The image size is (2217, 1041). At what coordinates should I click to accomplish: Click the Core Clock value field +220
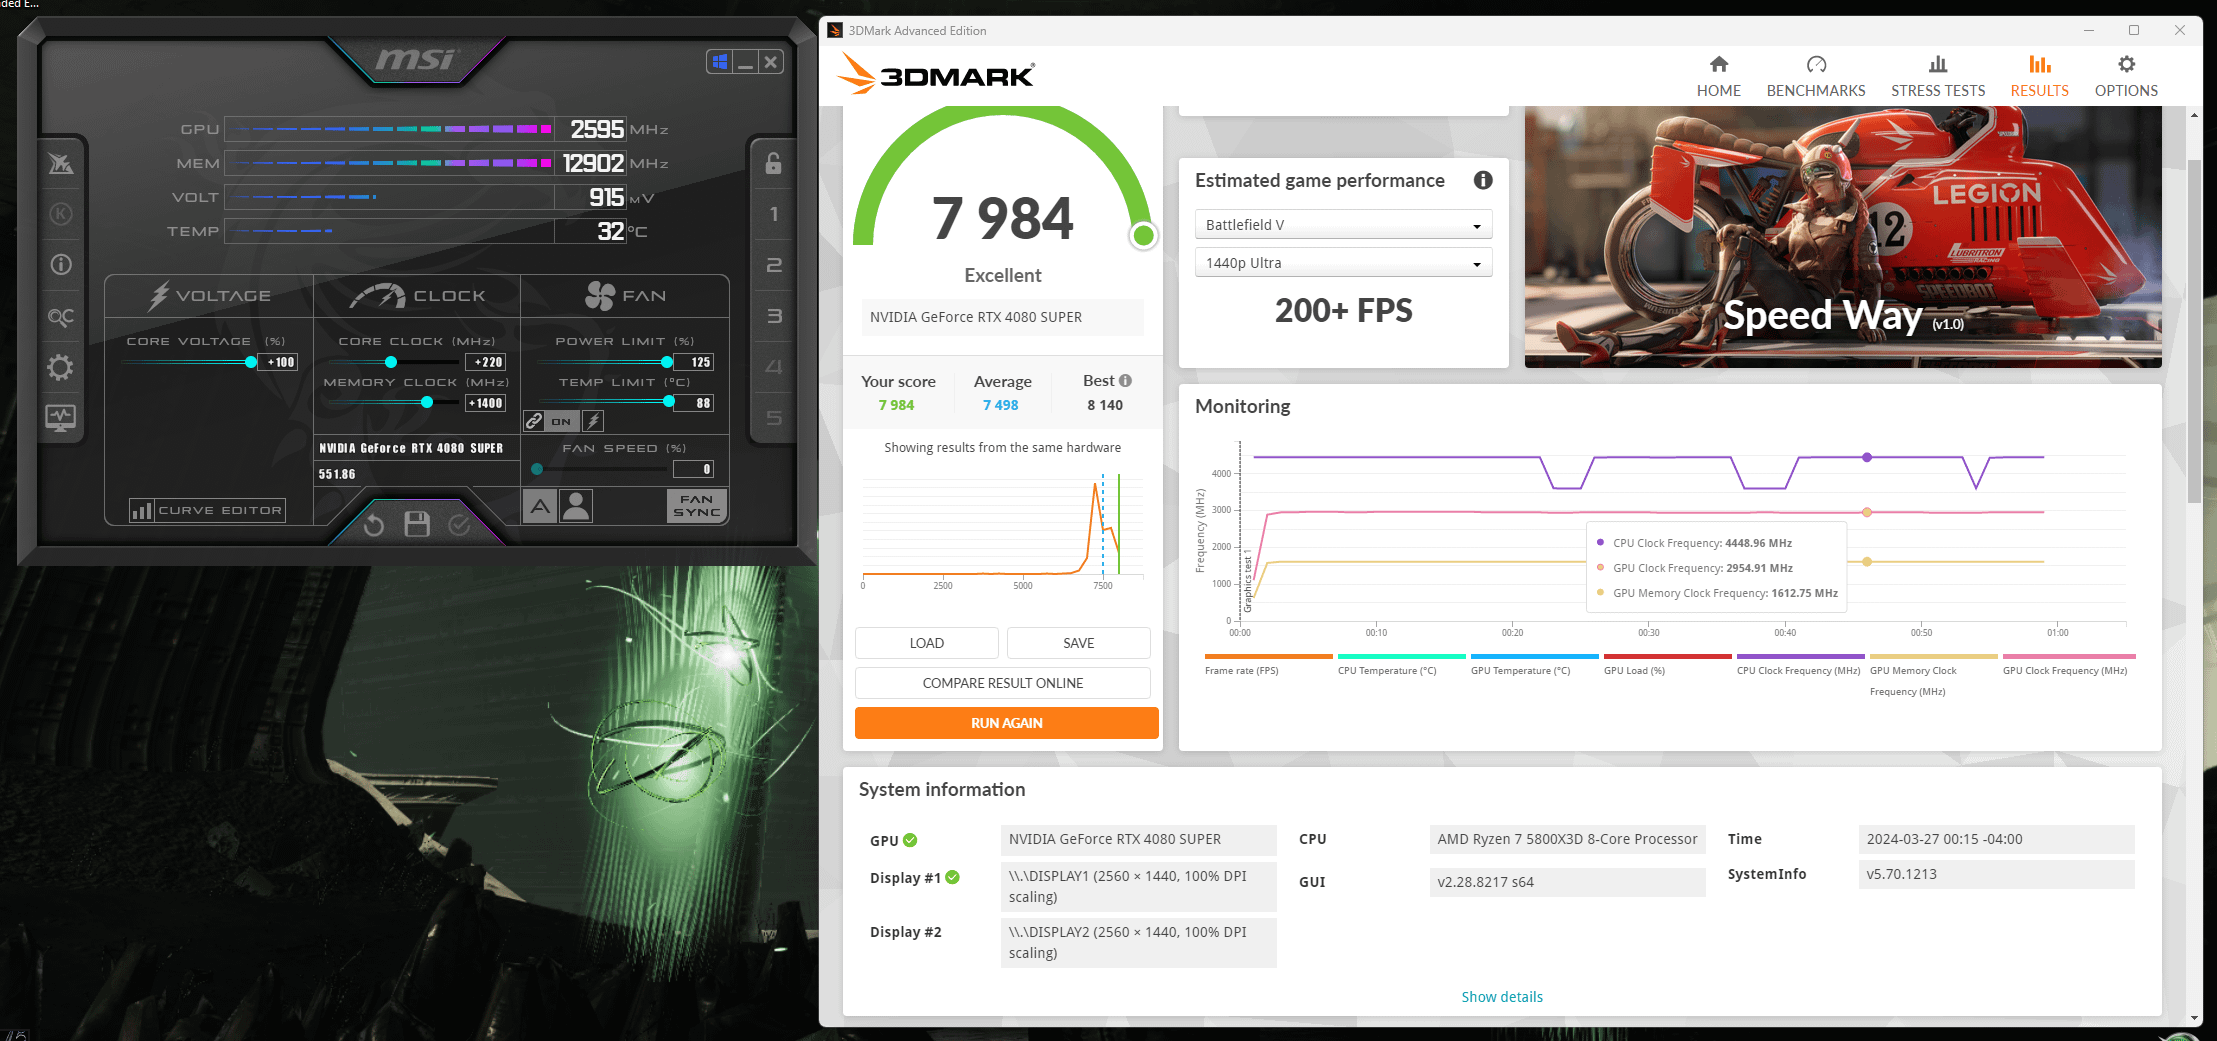(x=486, y=362)
